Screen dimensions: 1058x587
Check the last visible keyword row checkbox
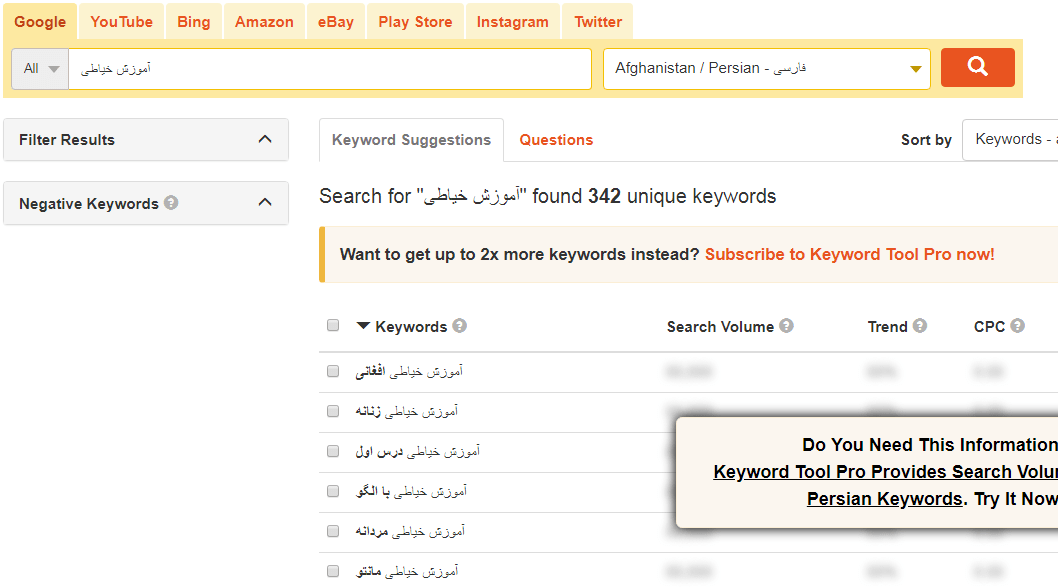tap(333, 571)
